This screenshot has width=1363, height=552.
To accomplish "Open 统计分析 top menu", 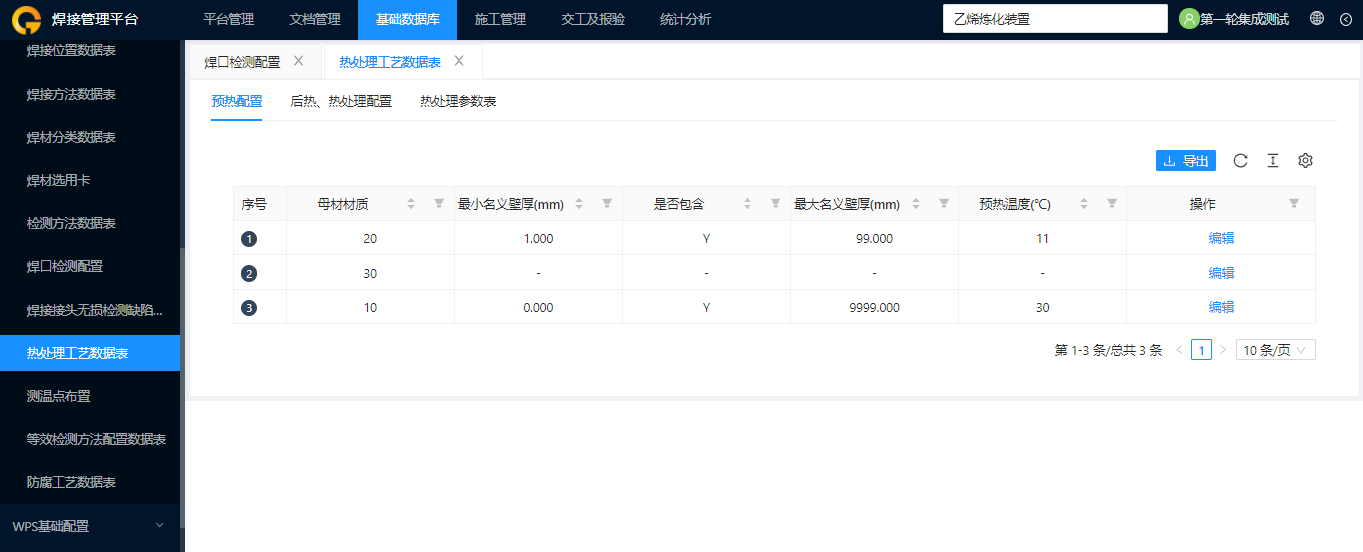I will click(x=685, y=19).
